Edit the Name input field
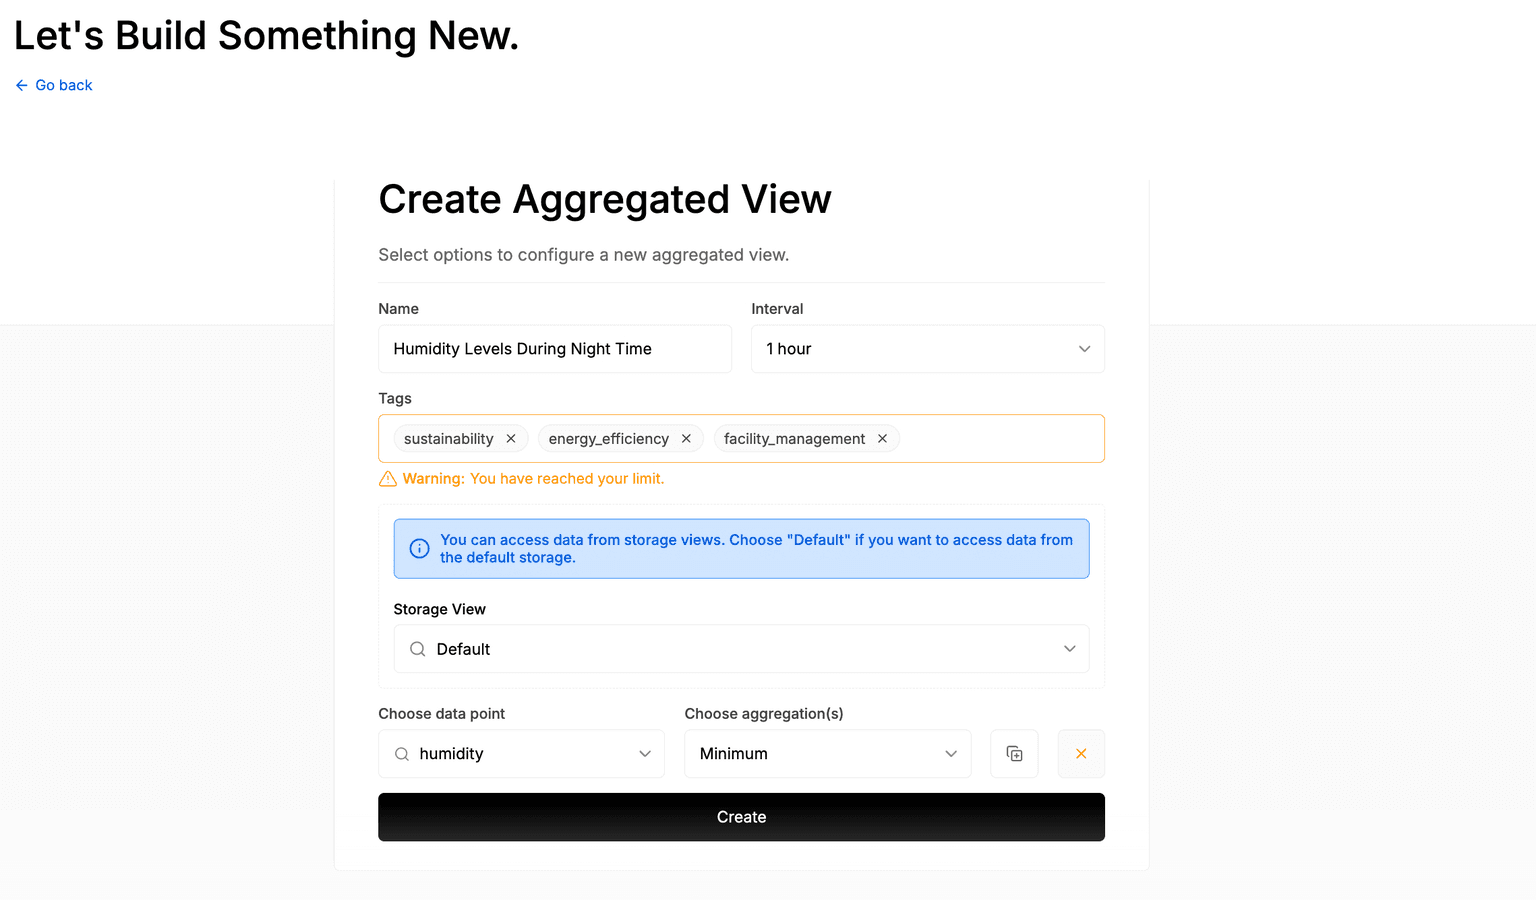 [x=555, y=349]
